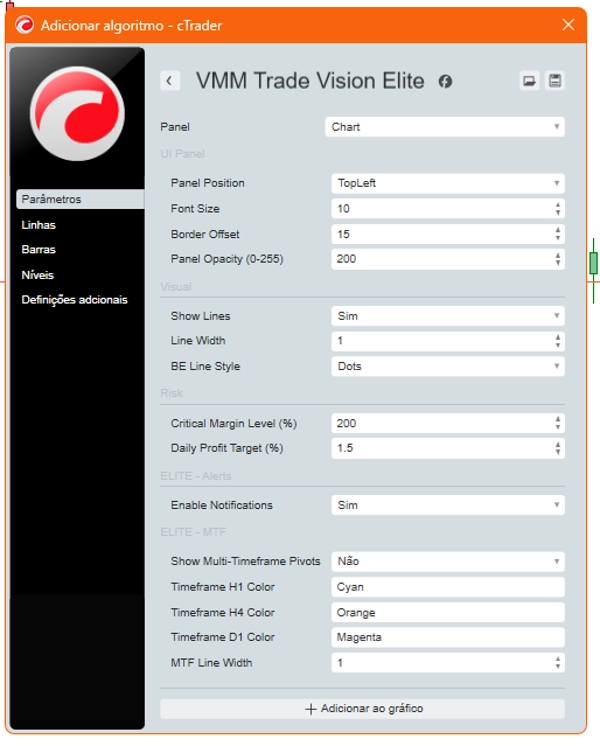Decrease Daily Profit Target with down arrow
Image resolution: width=600 pixels, height=746 pixels.
[558, 452]
